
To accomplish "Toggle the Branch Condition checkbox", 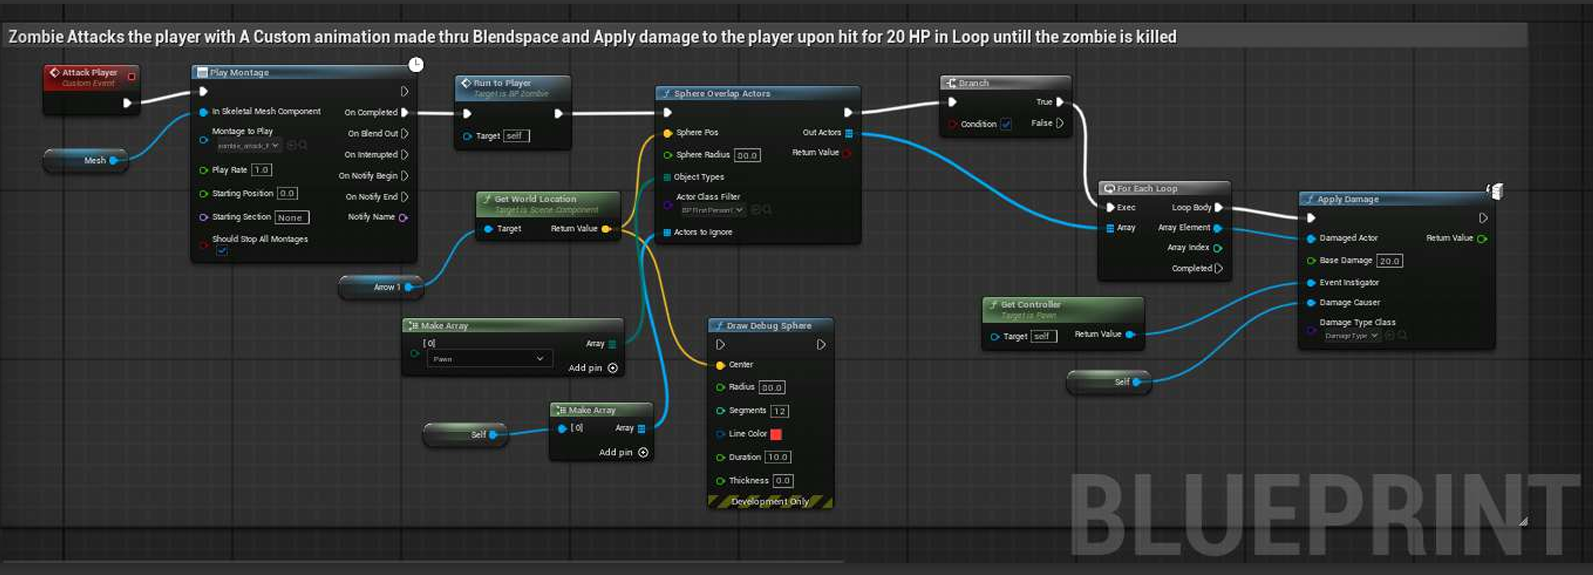I will pos(1006,124).
